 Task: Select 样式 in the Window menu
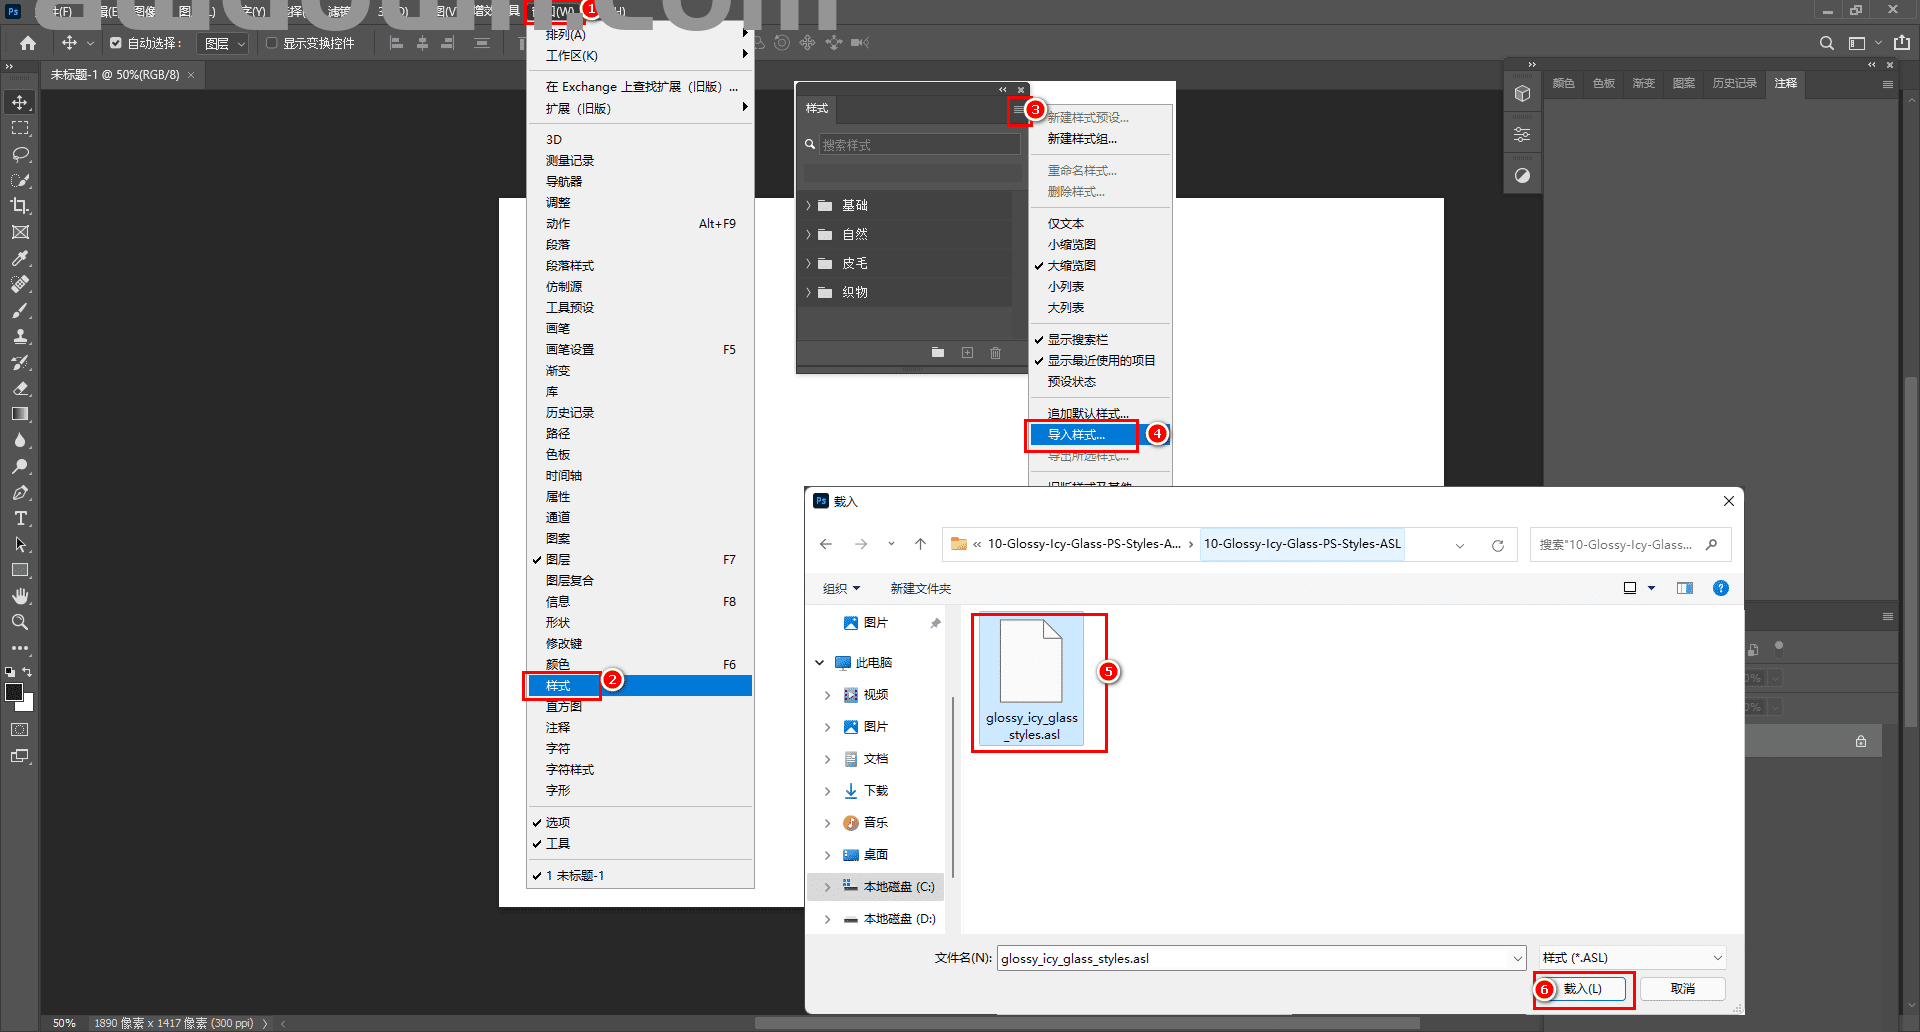[x=558, y=686]
